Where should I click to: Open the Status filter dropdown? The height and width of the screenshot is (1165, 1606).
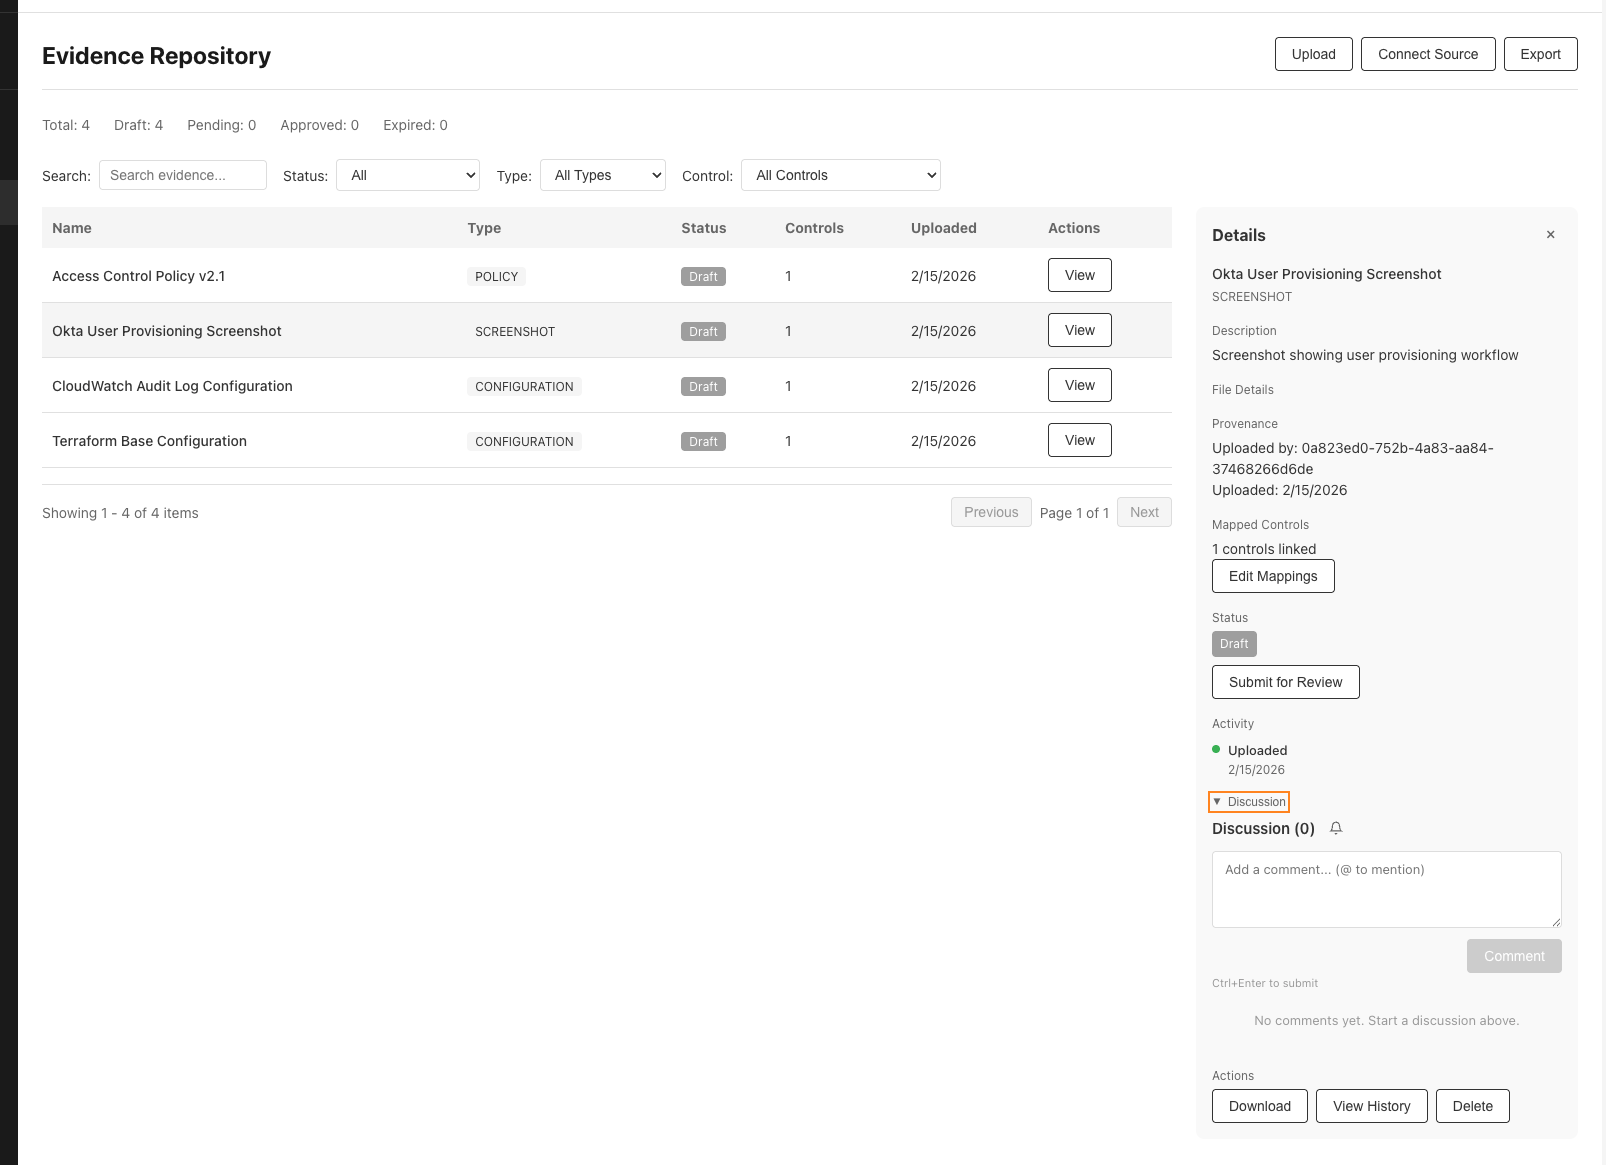pyautogui.click(x=407, y=175)
